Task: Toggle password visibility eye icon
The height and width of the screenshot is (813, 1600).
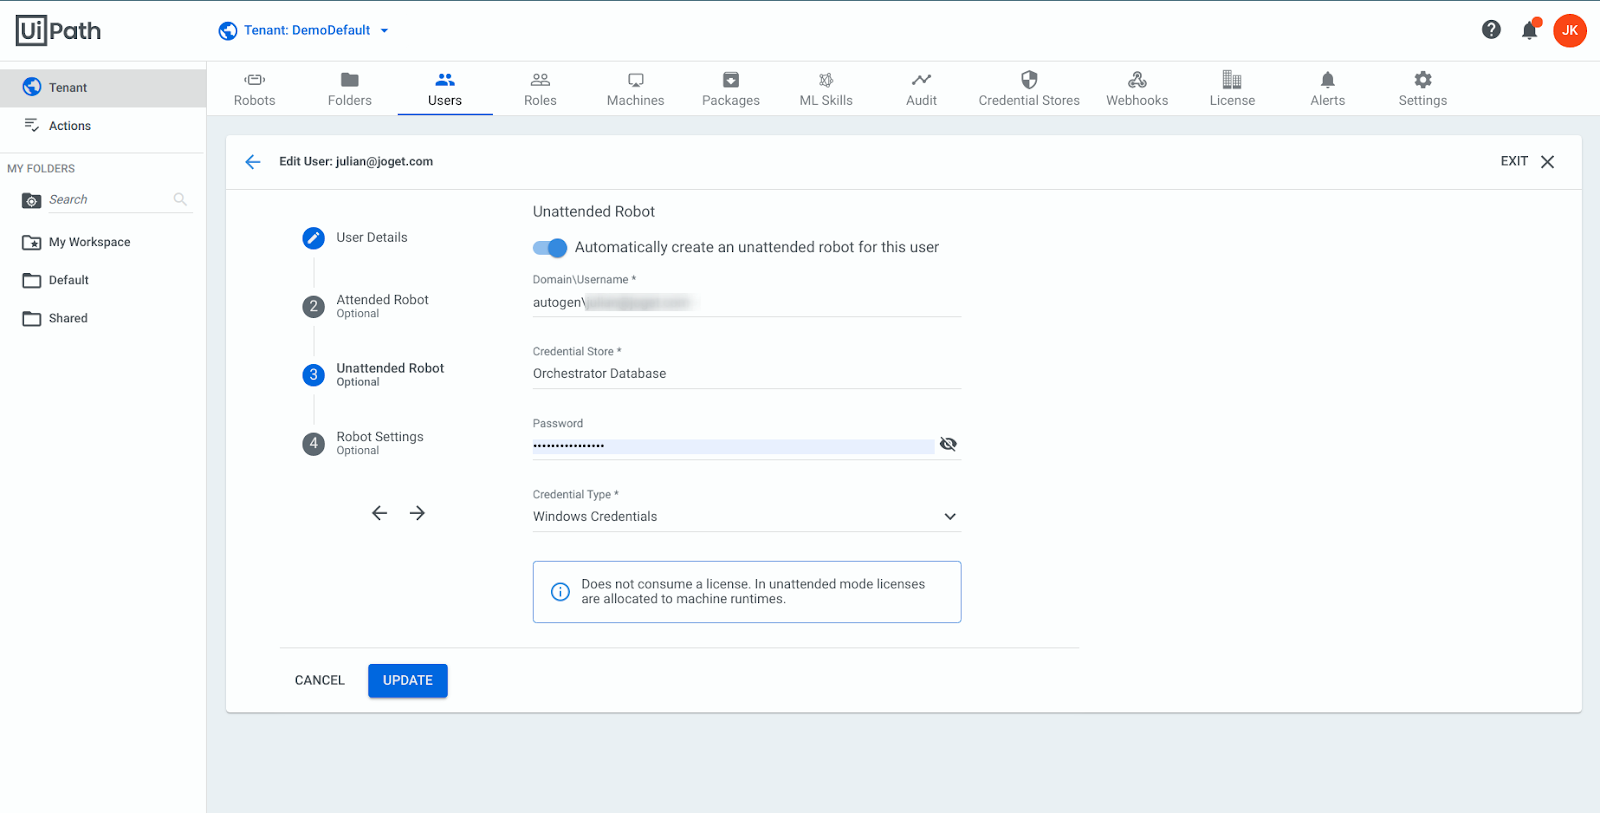Action: tap(948, 444)
